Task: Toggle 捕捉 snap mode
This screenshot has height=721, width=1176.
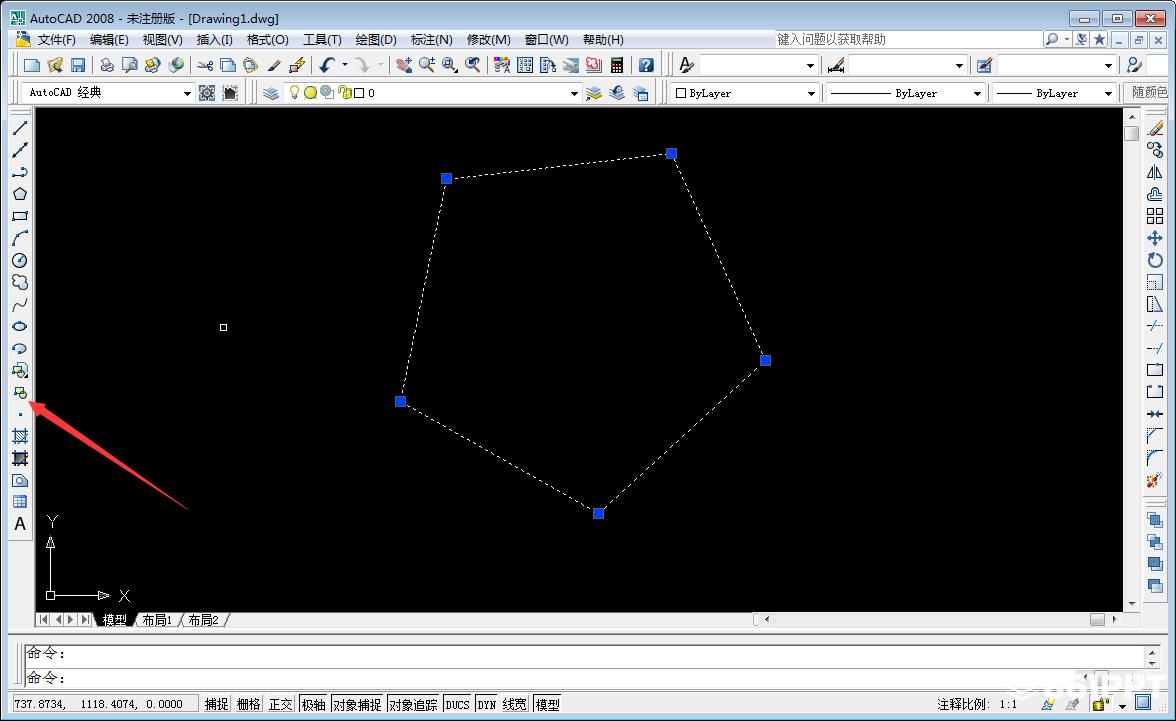Action: (217, 704)
